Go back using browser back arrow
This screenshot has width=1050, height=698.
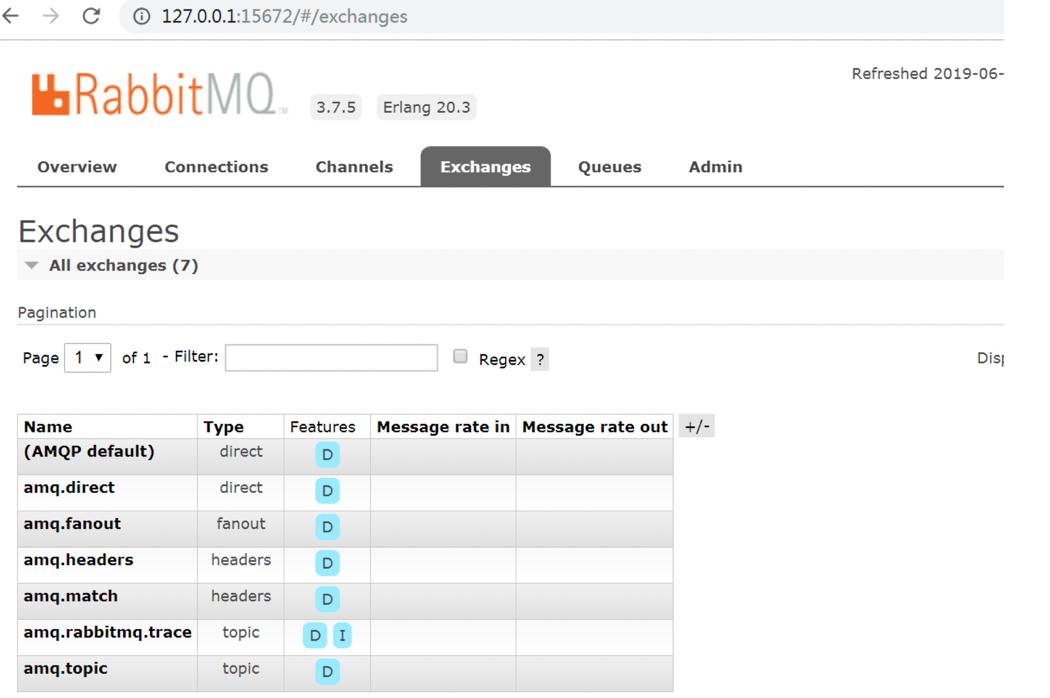point(10,15)
